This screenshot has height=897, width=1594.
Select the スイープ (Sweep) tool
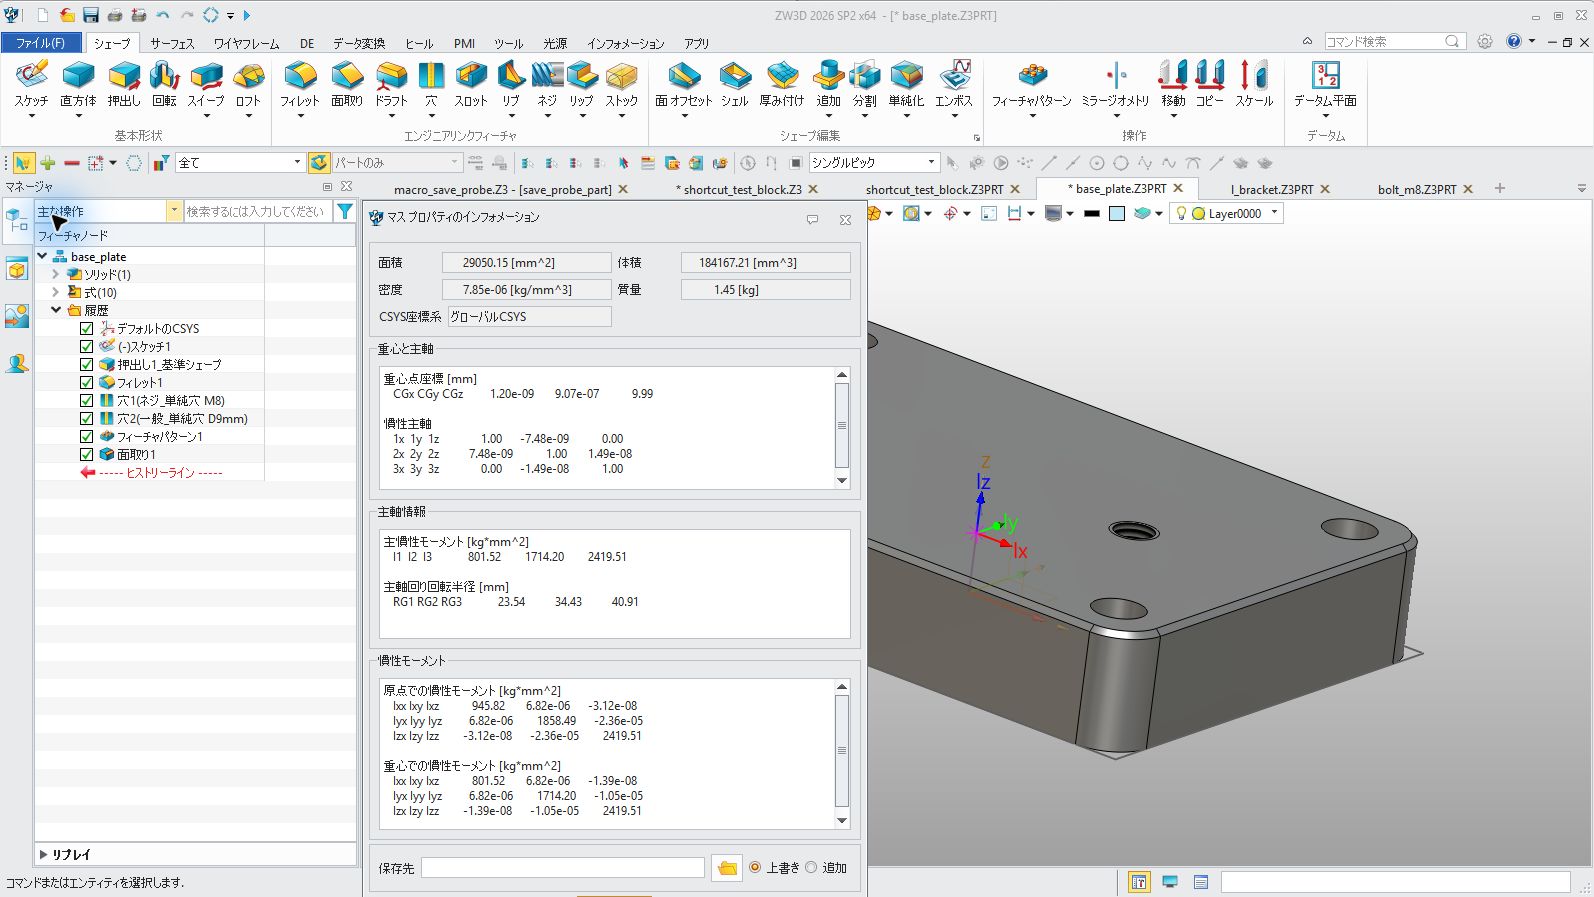click(x=206, y=84)
